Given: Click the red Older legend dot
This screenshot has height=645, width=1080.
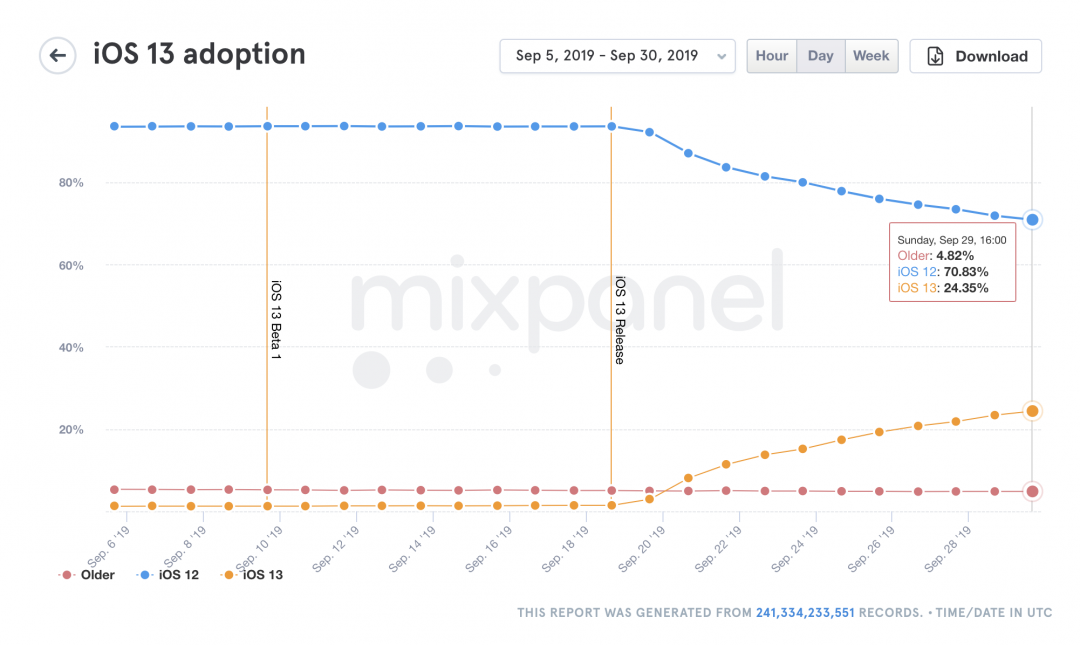Looking at the screenshot, I should coord(67,575).
